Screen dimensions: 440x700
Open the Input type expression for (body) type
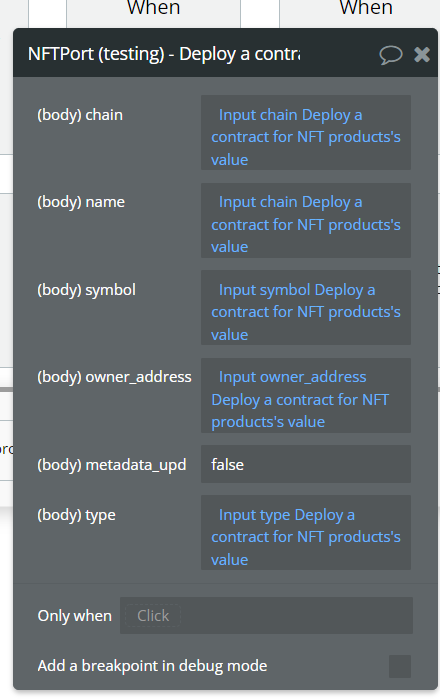click(306, 532)
